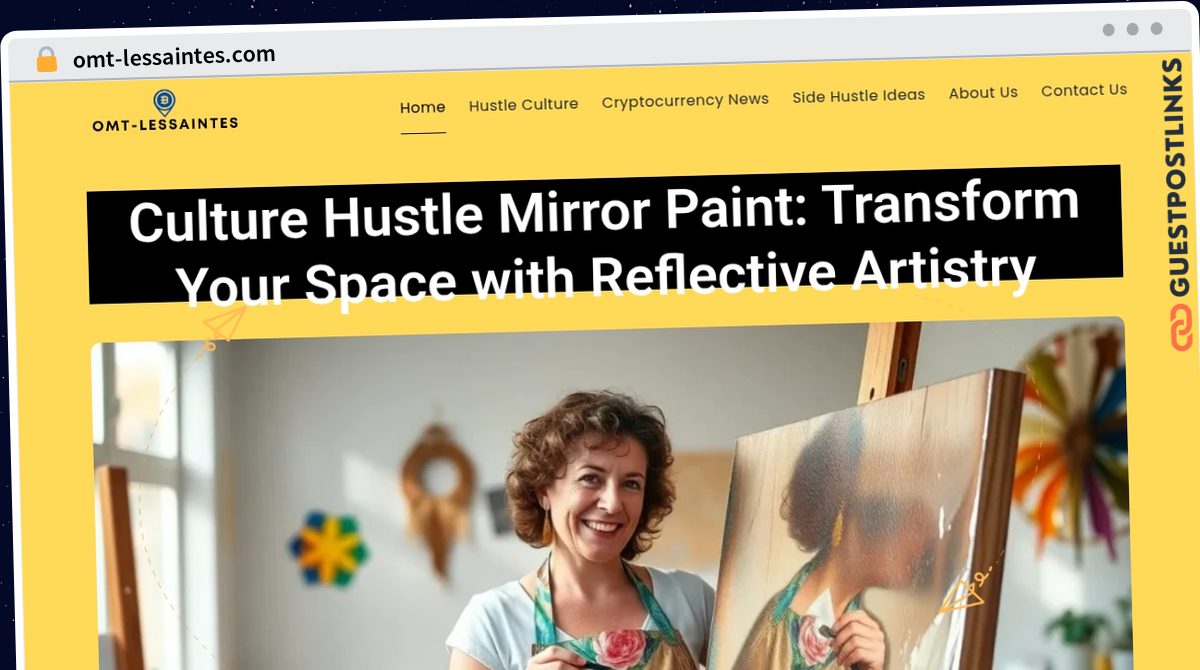The image size is (1200, 670).
Task: Click the last gray window dot
Action: [x=1156, y=29]
